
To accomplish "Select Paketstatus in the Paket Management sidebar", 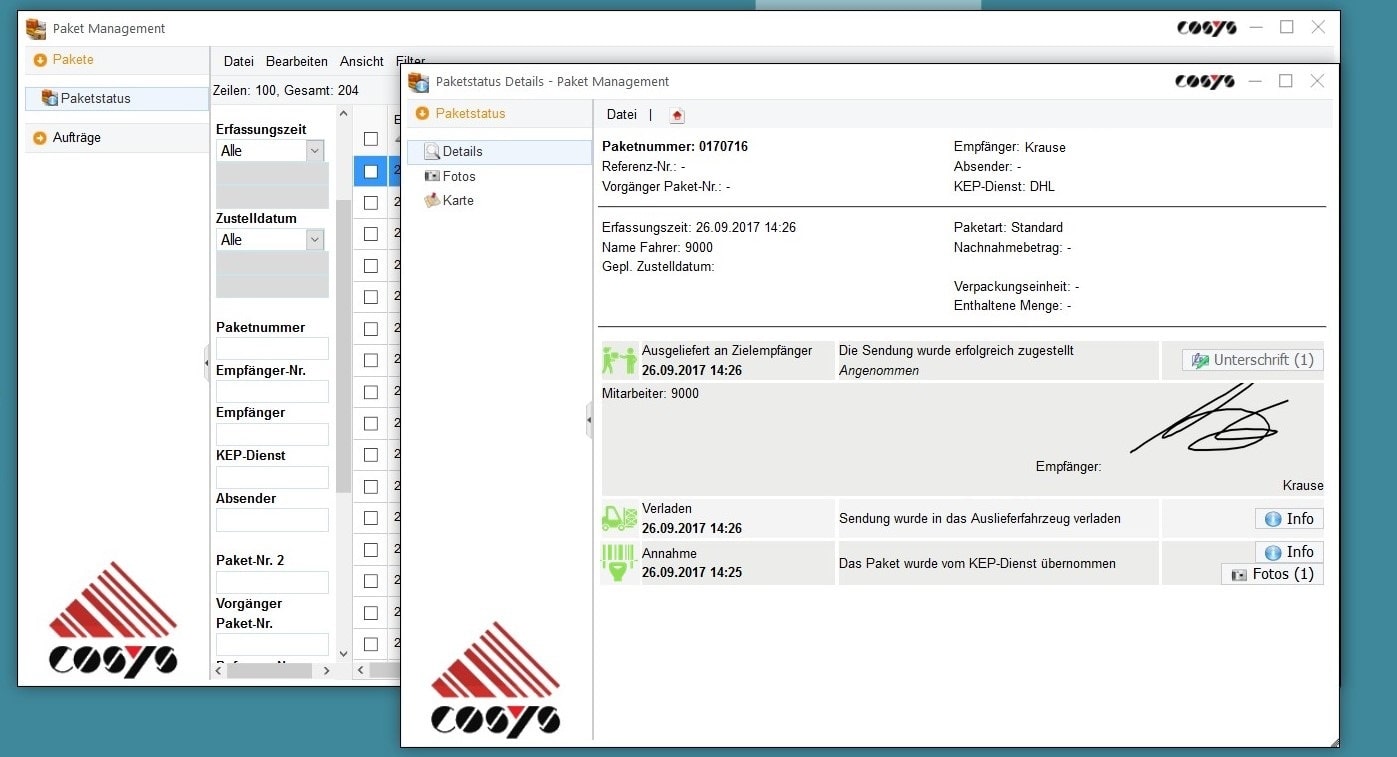I will (117, 99).
